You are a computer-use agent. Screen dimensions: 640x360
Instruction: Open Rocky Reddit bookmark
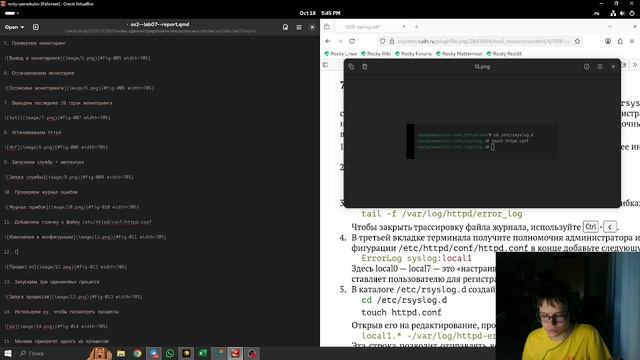point(504,54)
